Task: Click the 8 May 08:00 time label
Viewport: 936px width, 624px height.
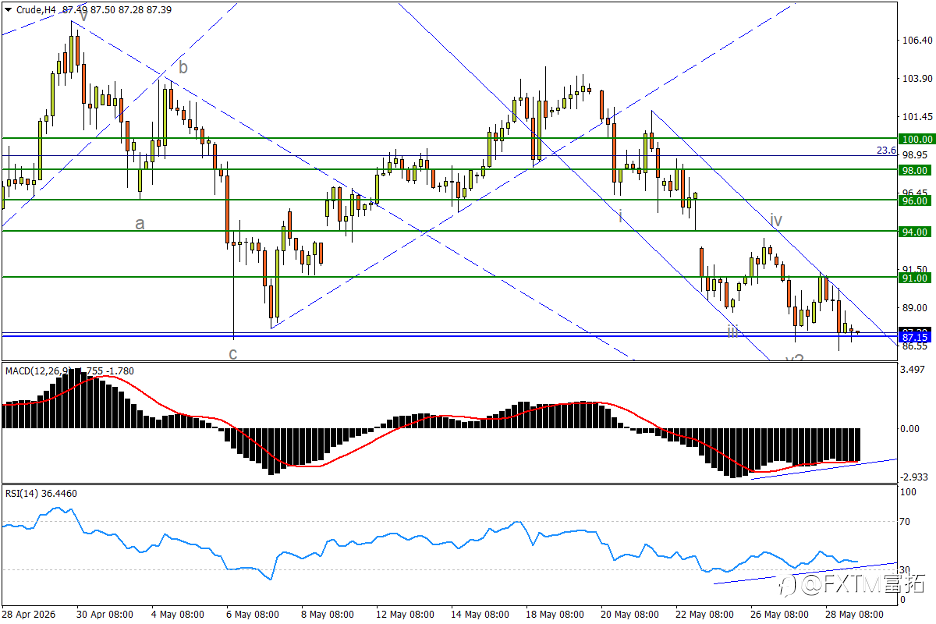Action: [327, 614]
